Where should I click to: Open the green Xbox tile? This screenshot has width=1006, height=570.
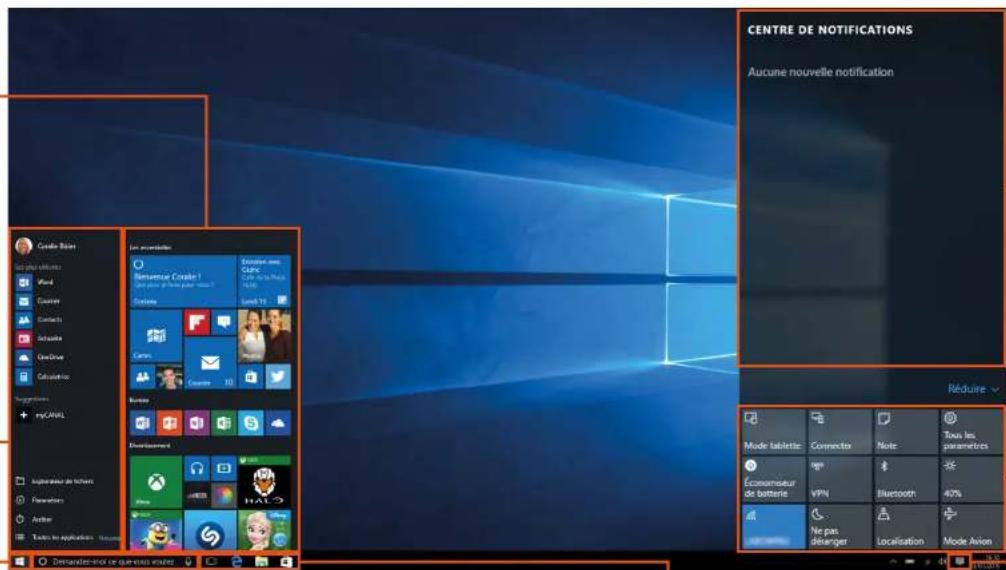point(156,482)
